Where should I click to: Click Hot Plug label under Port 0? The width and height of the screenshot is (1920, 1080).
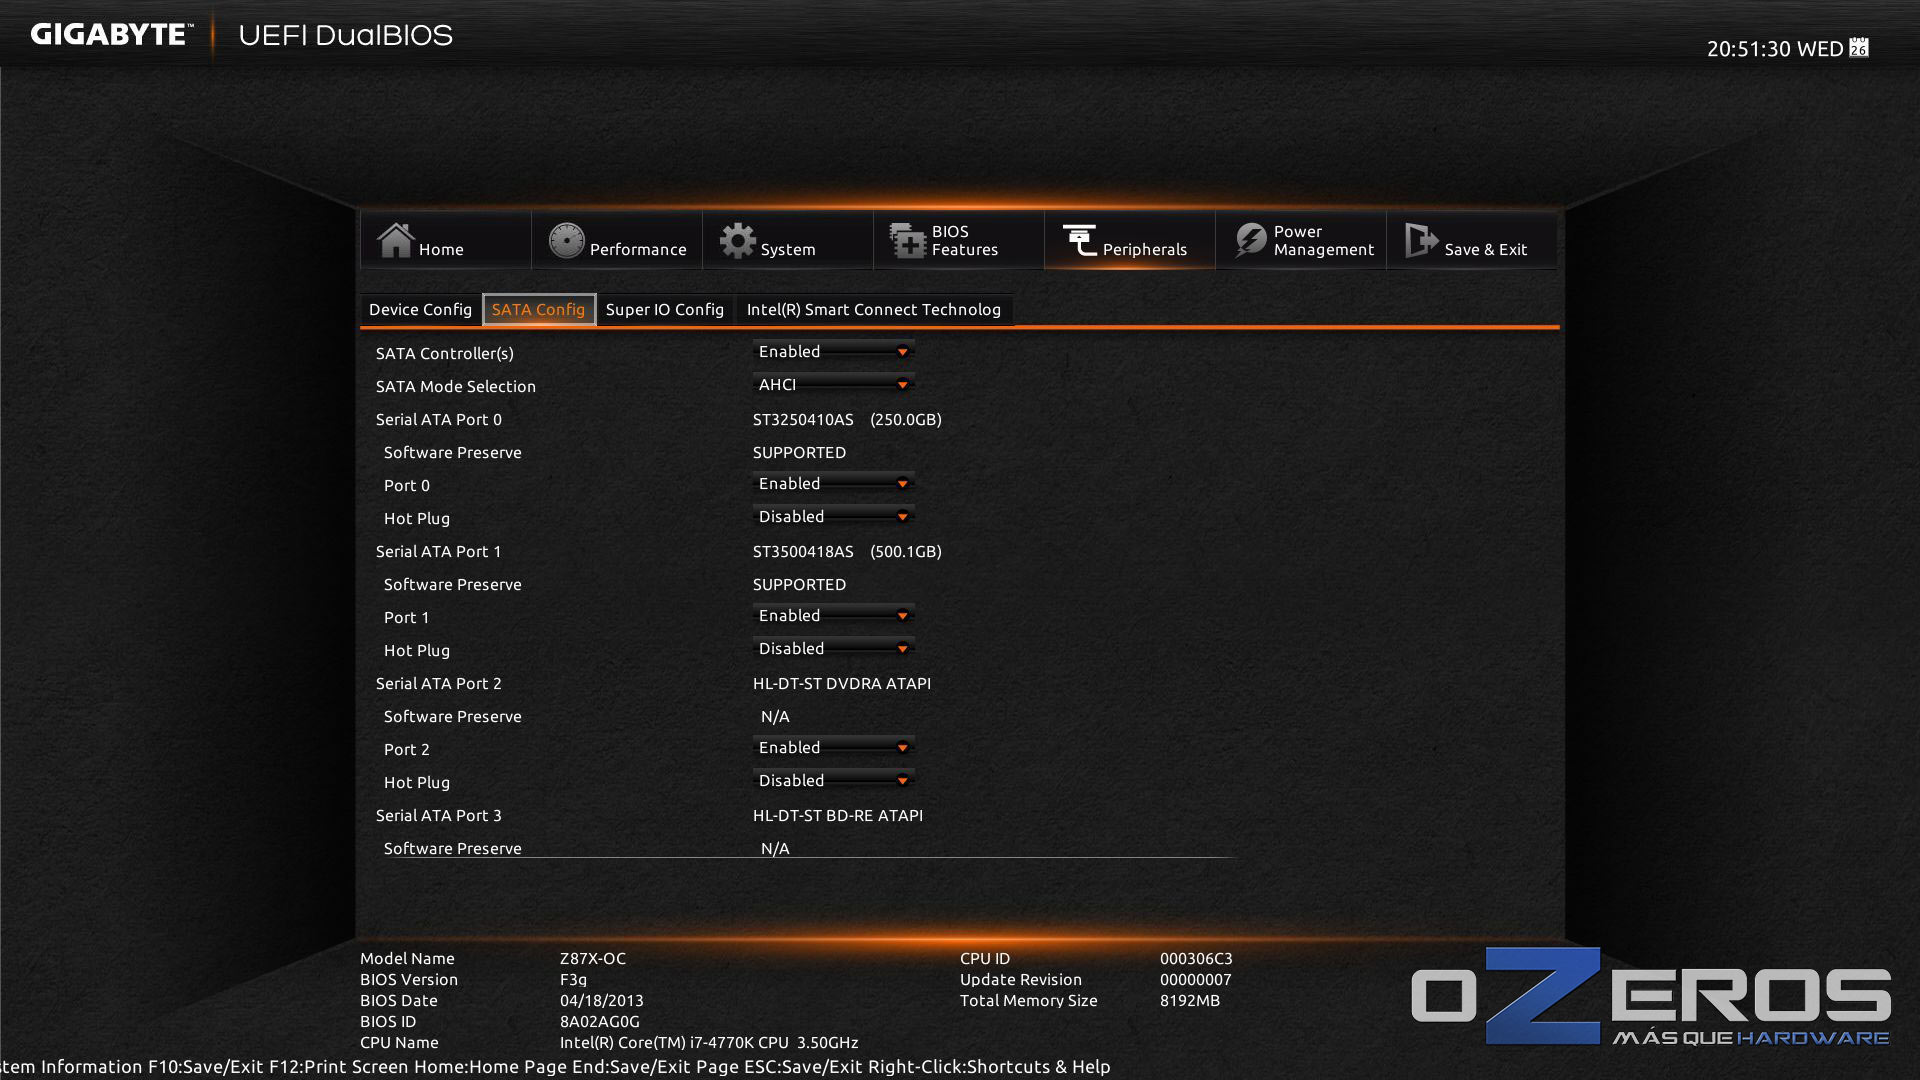417,518
